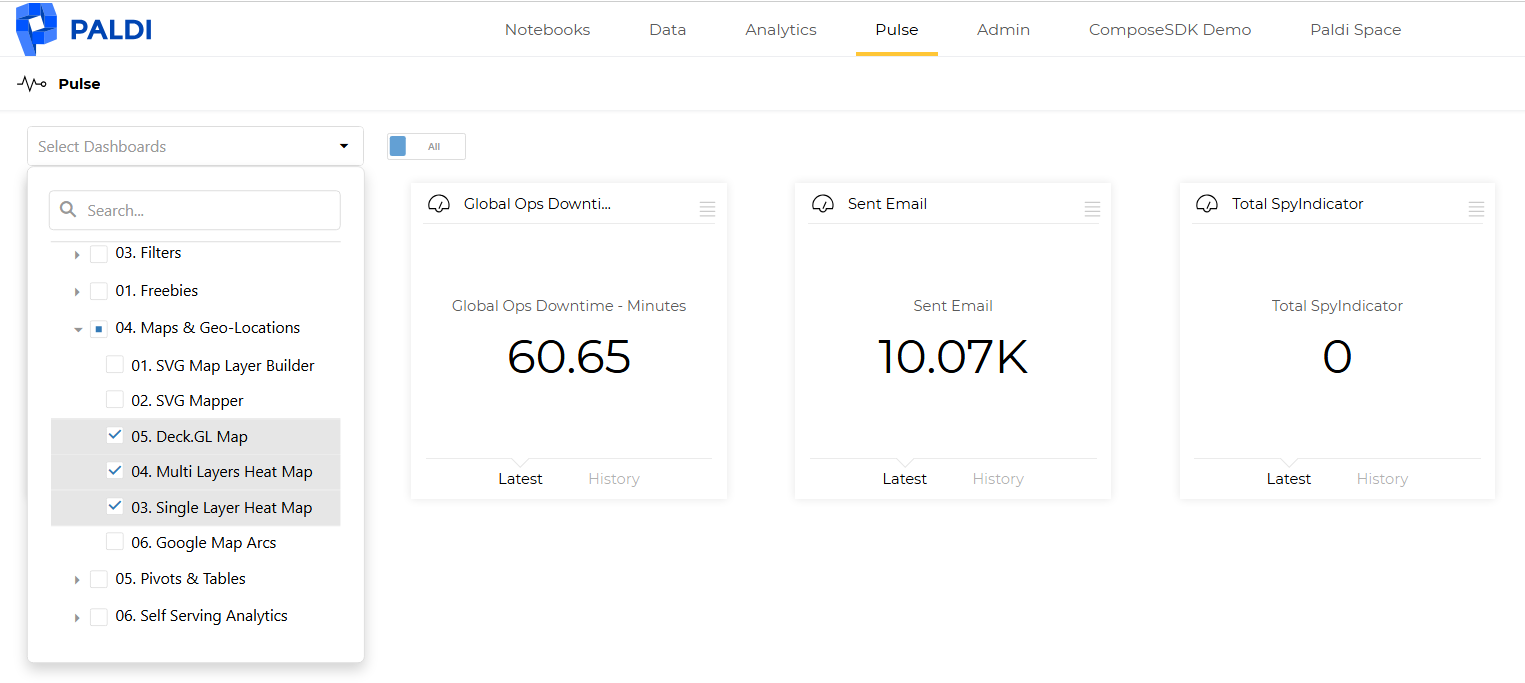This screenshot has width=1525, height=683.
Task: Uncheck the 05. Deck.GL Map checkbox
Action: (x=115, y=435)
